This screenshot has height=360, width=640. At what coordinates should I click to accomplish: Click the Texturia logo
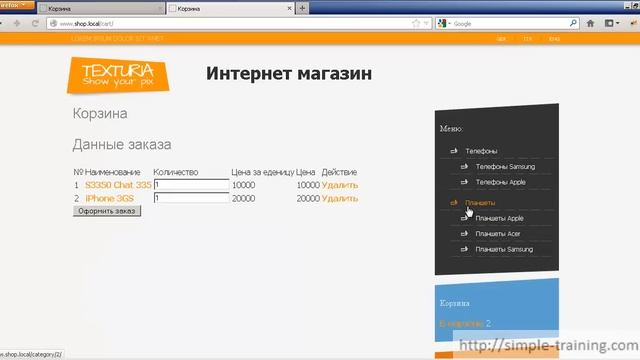click(x=118, y=76)
